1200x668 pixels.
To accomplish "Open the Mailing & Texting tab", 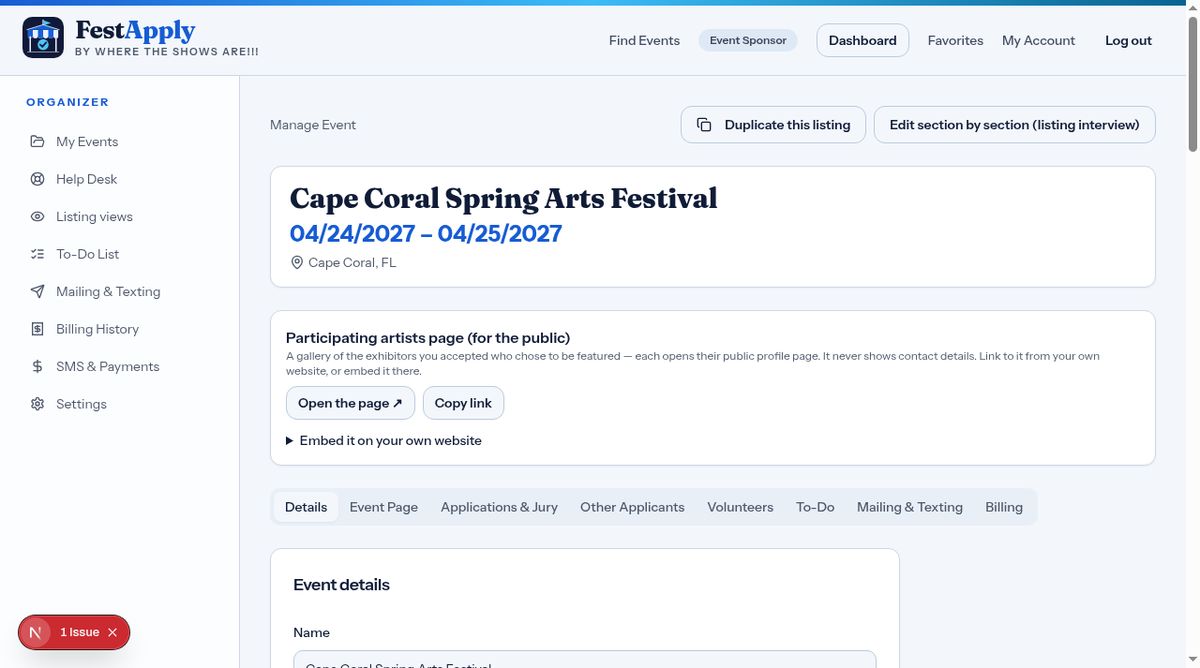I will [x=910, y=507].
